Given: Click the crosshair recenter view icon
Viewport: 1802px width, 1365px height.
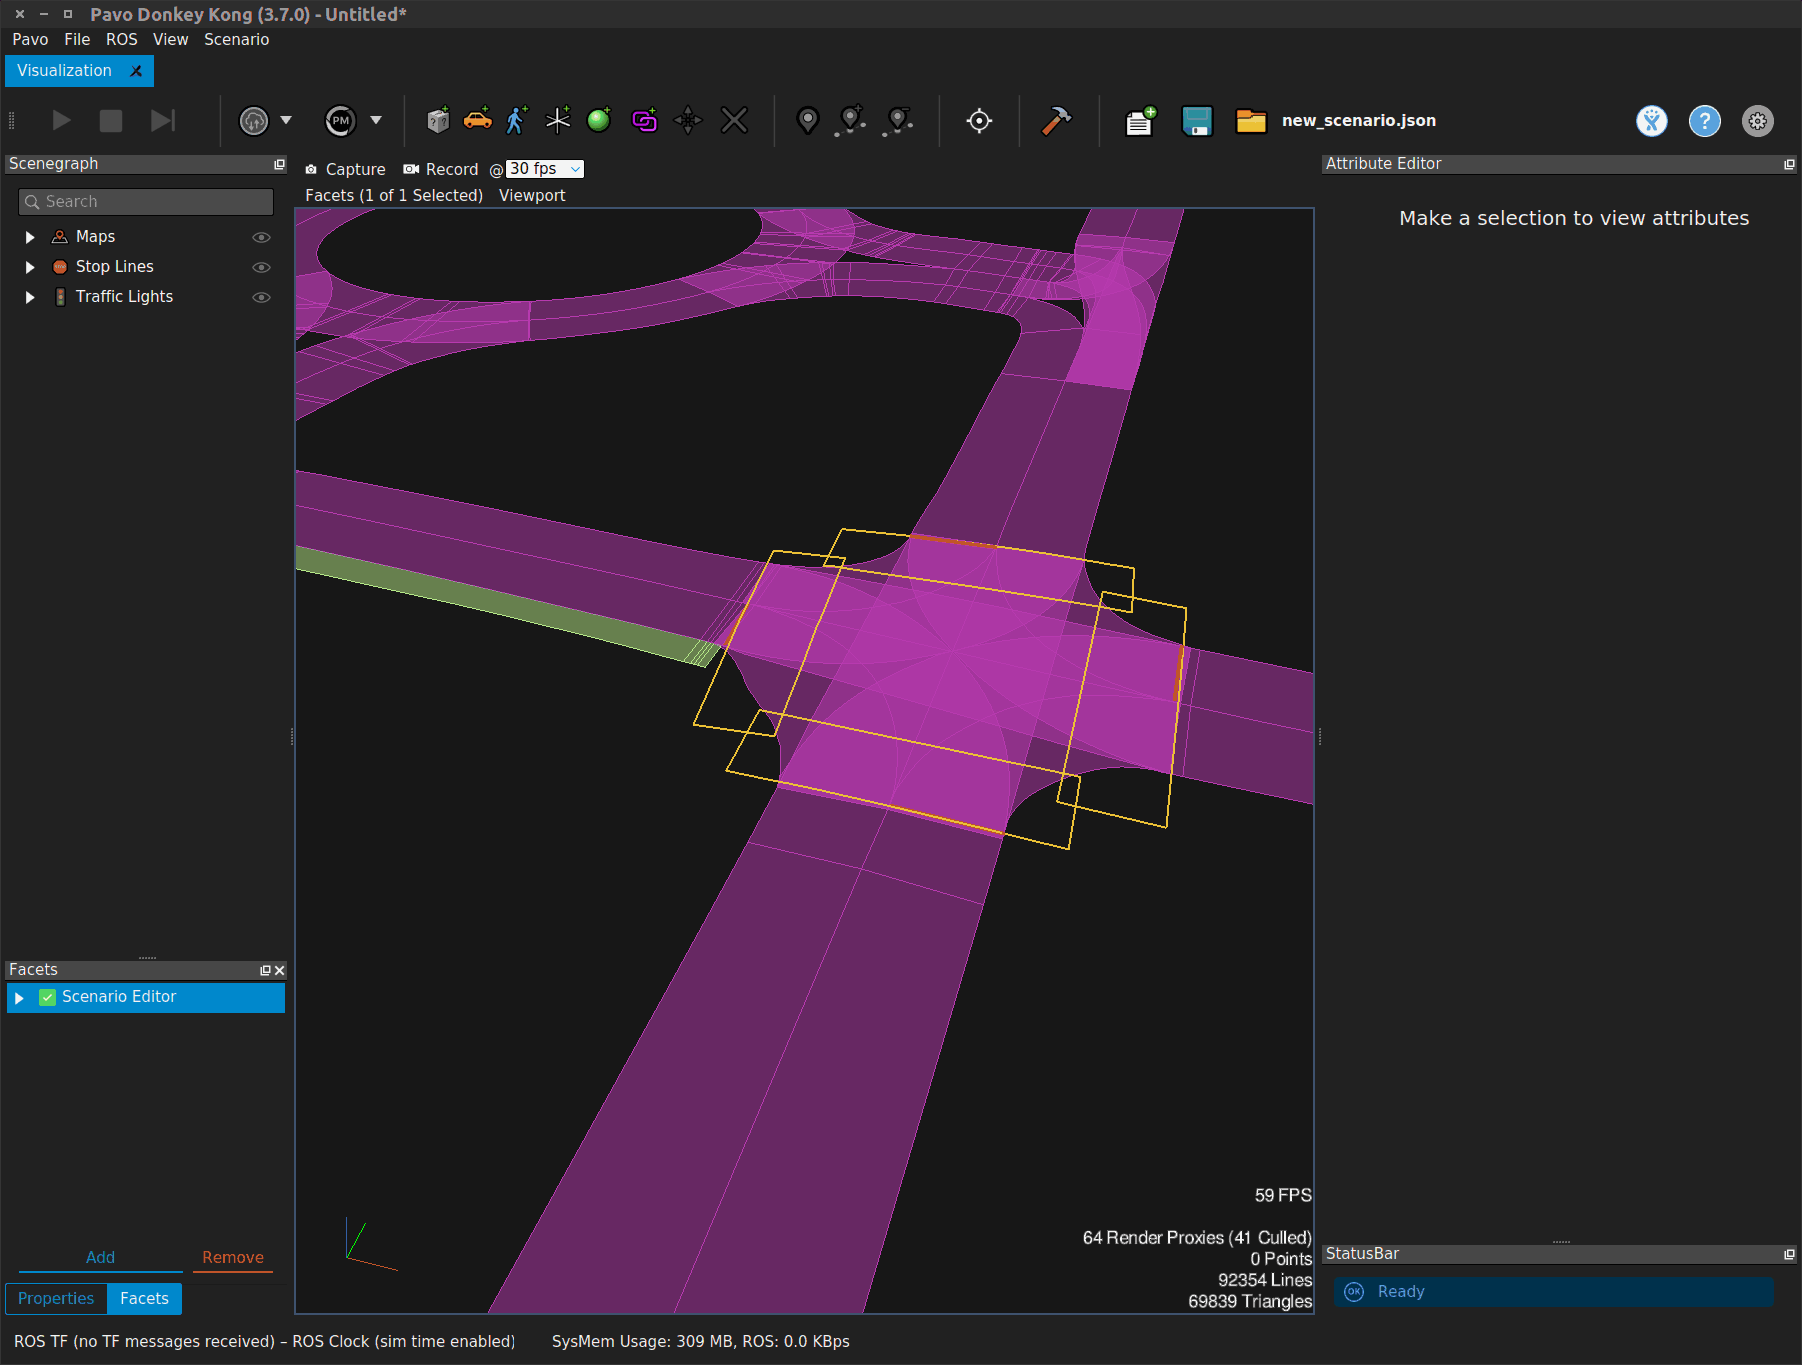Looking at the screenshot, I should point(978,120).
